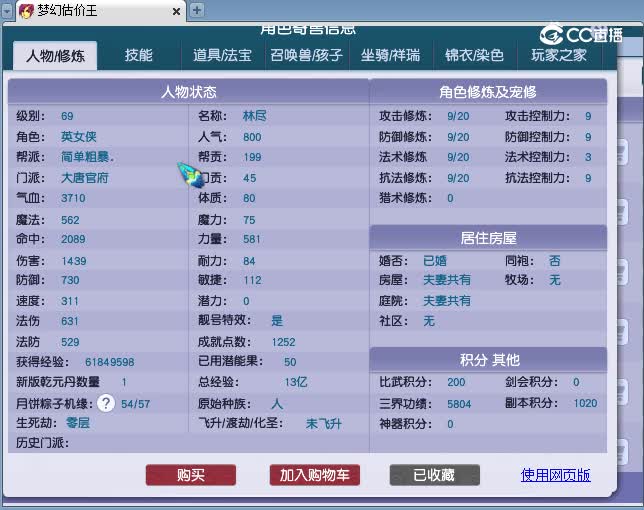Click the red 购买 button
Viewport: 644px width, 510px height.
[x=191, y=475]
